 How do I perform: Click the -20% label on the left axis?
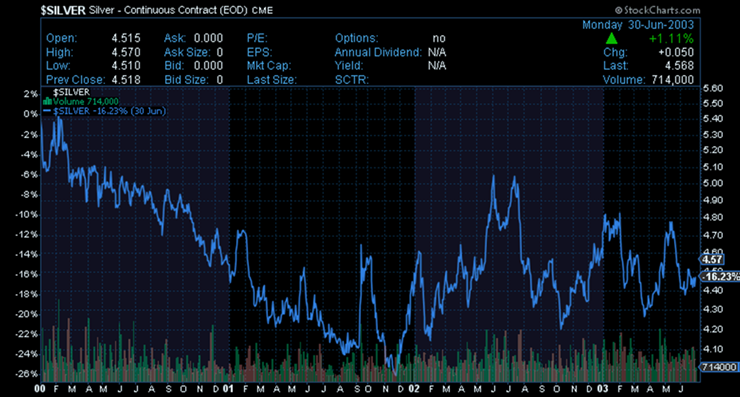point(26,314)
